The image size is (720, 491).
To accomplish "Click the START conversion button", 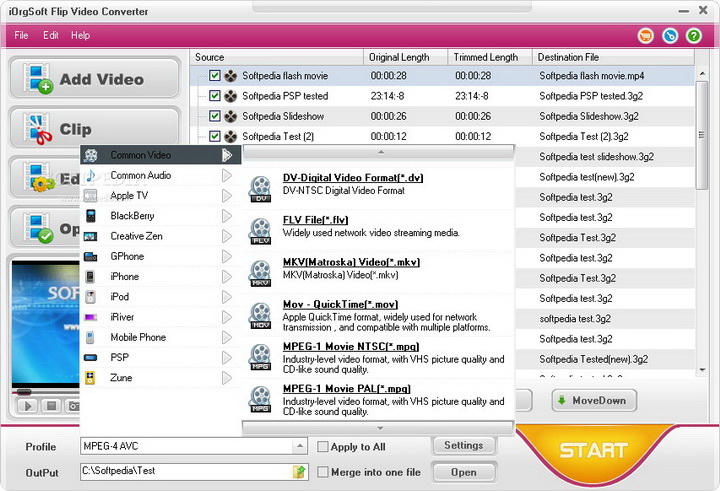I will 593,450.
